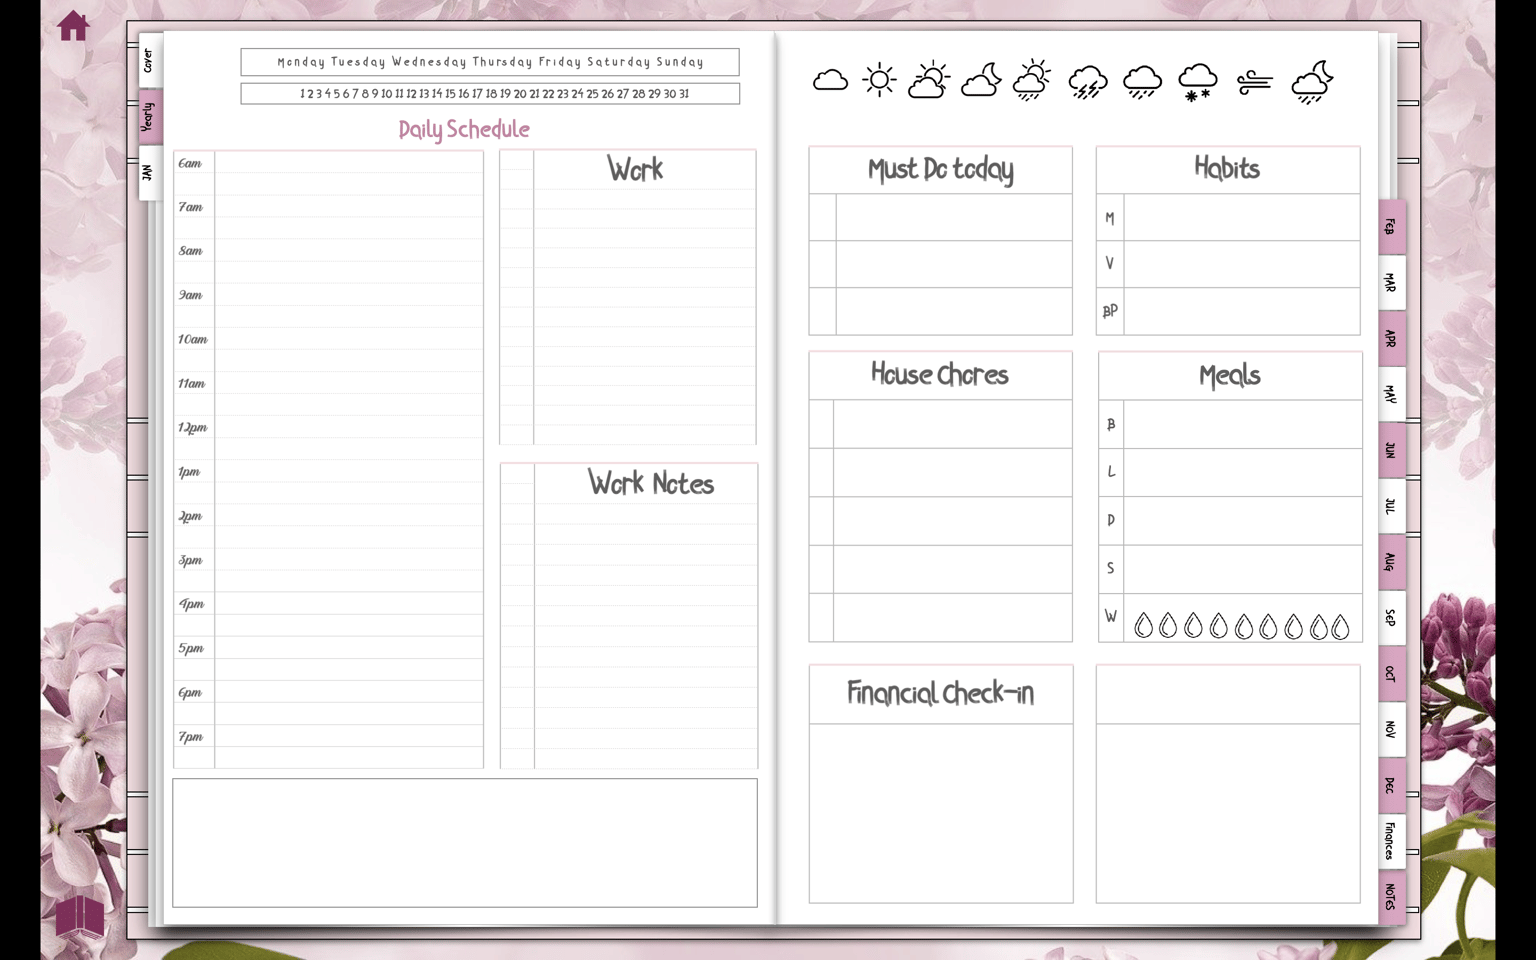Select Monday in the weekday bar
The height and width of the screenshot is (960, 1536).
[x=301, y=62]
